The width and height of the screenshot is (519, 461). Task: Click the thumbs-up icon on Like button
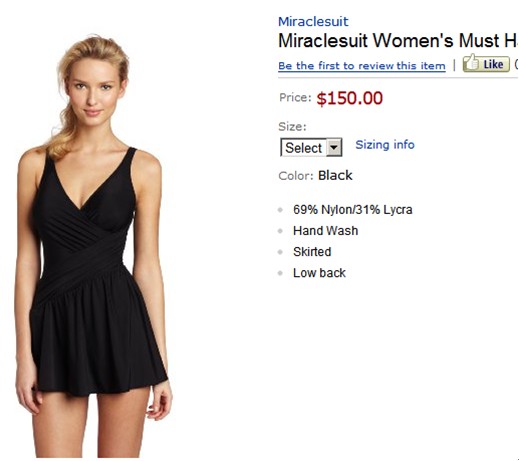point(471,62)
